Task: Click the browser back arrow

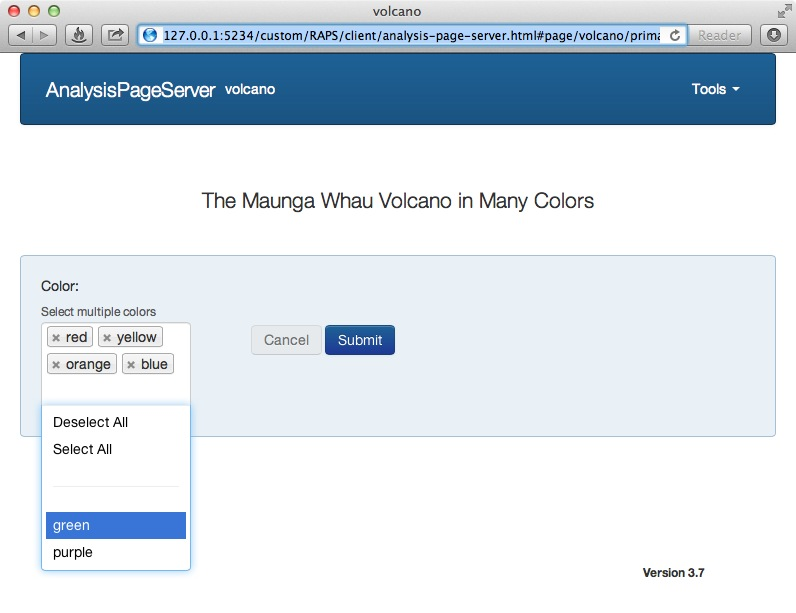Action: pyautogui.click(x=22, y=35)
